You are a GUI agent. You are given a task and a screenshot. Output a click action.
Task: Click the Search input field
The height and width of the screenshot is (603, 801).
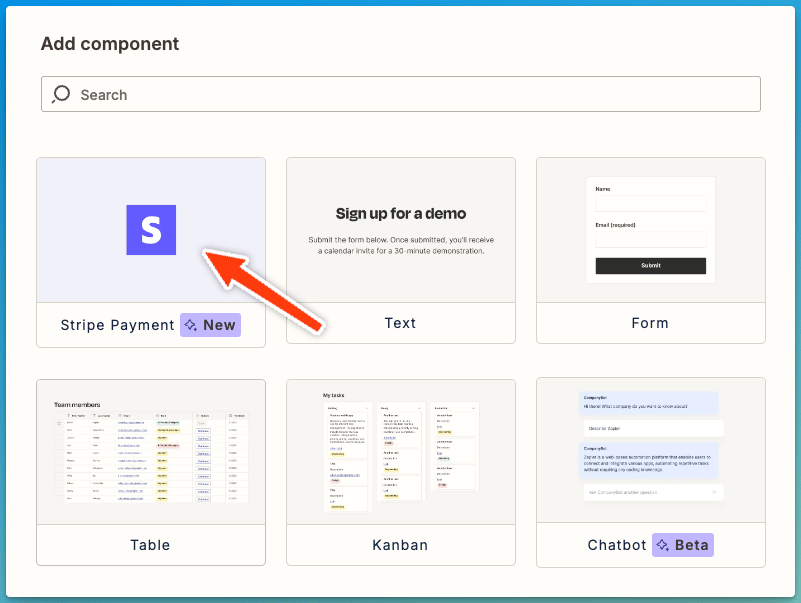(x=400, y=94)
